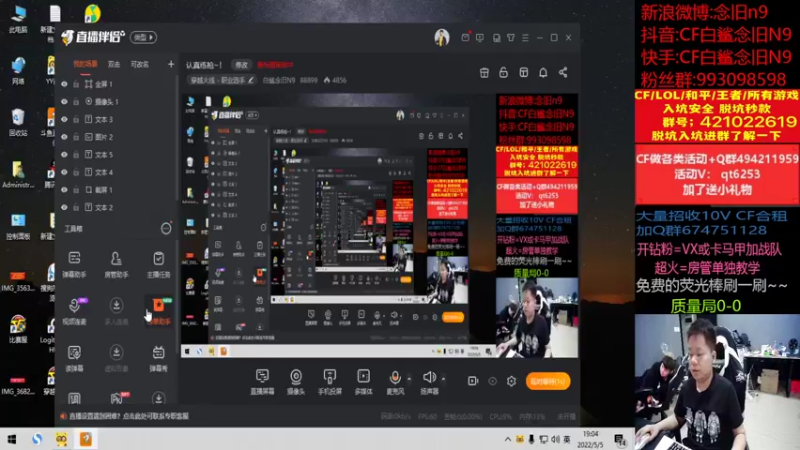This screenshot has width=800, height=450.
Task: Toggle the lock on the 摄像头 1 layer
Action: [76, 102]
